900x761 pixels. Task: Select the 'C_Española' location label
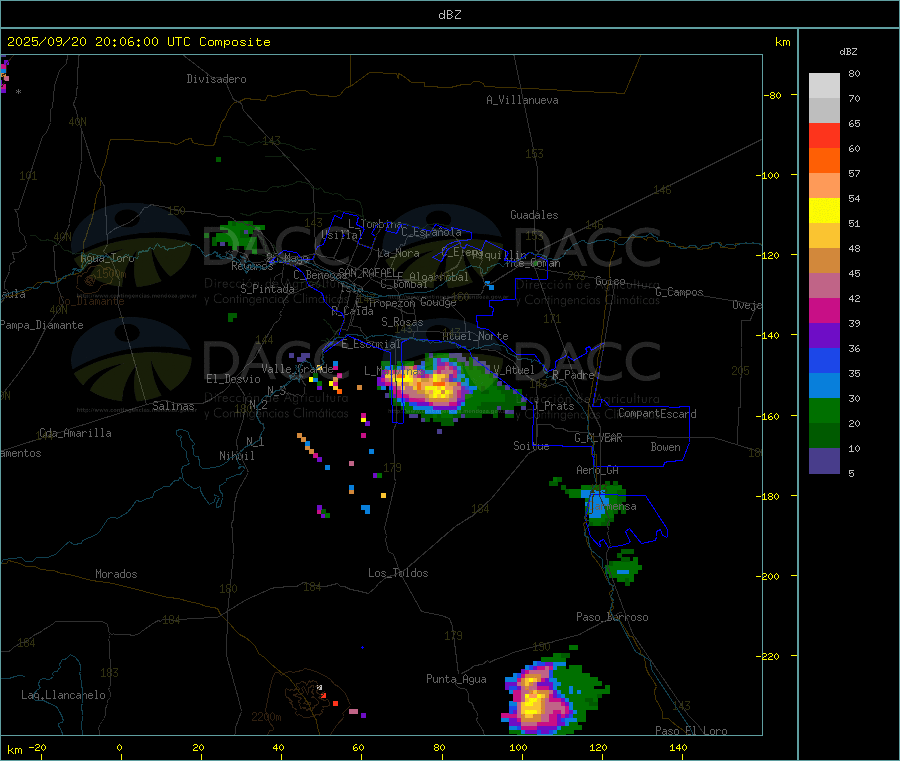pyautogui.click(x=431, y=232)
